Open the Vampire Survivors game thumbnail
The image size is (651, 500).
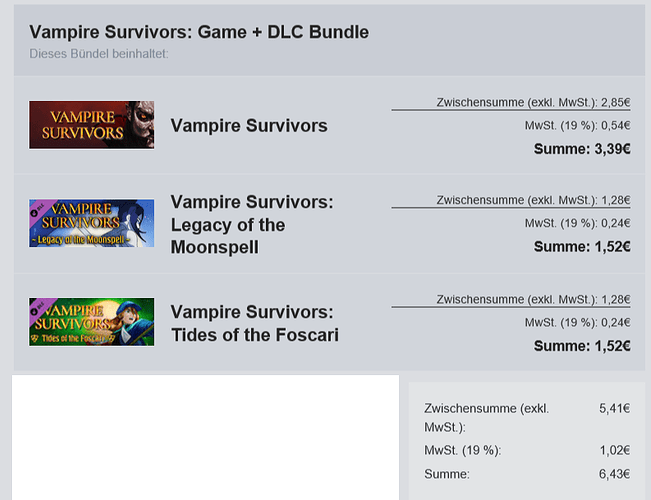(91, 125)
